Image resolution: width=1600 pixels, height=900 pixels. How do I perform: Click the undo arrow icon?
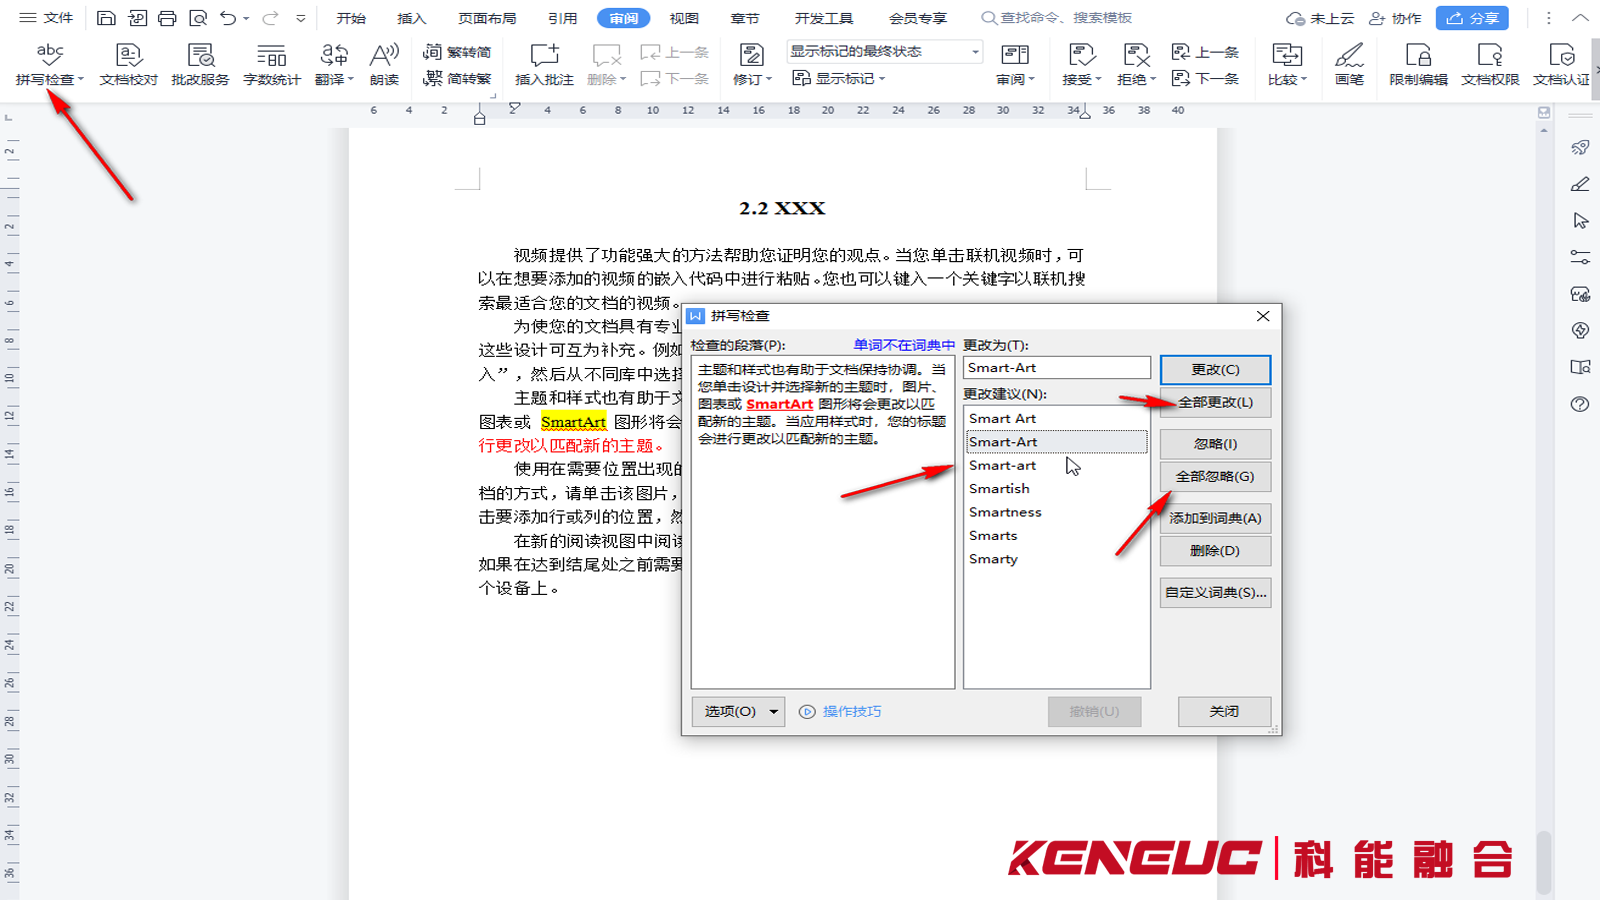pos(228,18)
